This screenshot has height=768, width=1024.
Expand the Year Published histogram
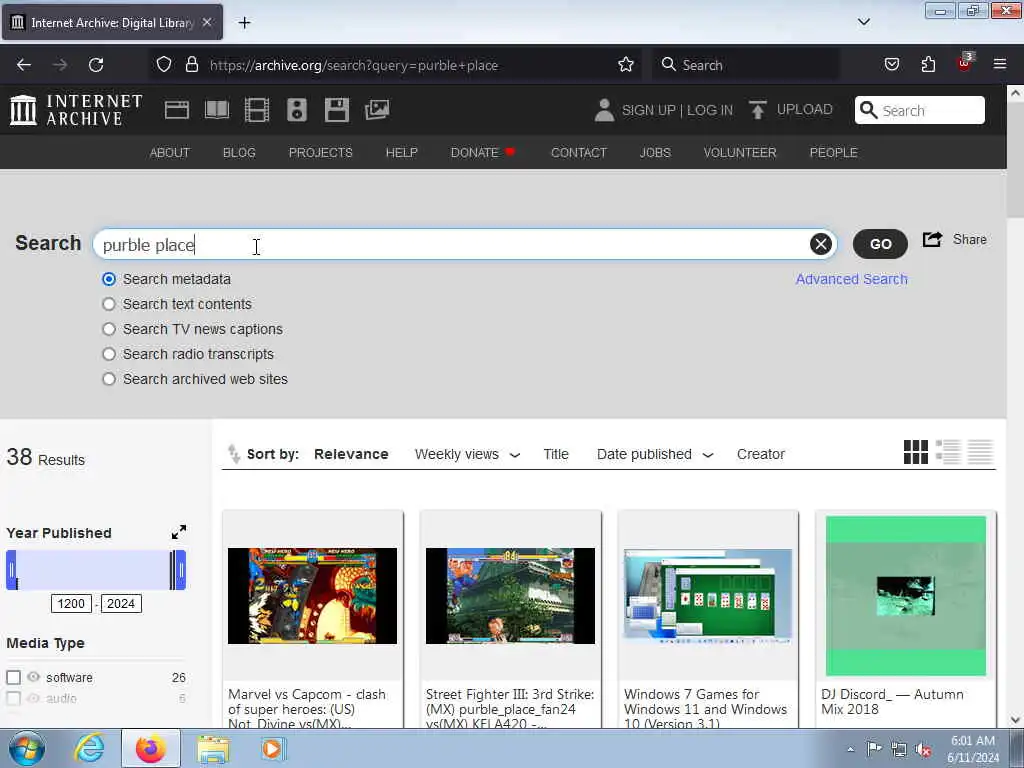(x=178, y=532)
